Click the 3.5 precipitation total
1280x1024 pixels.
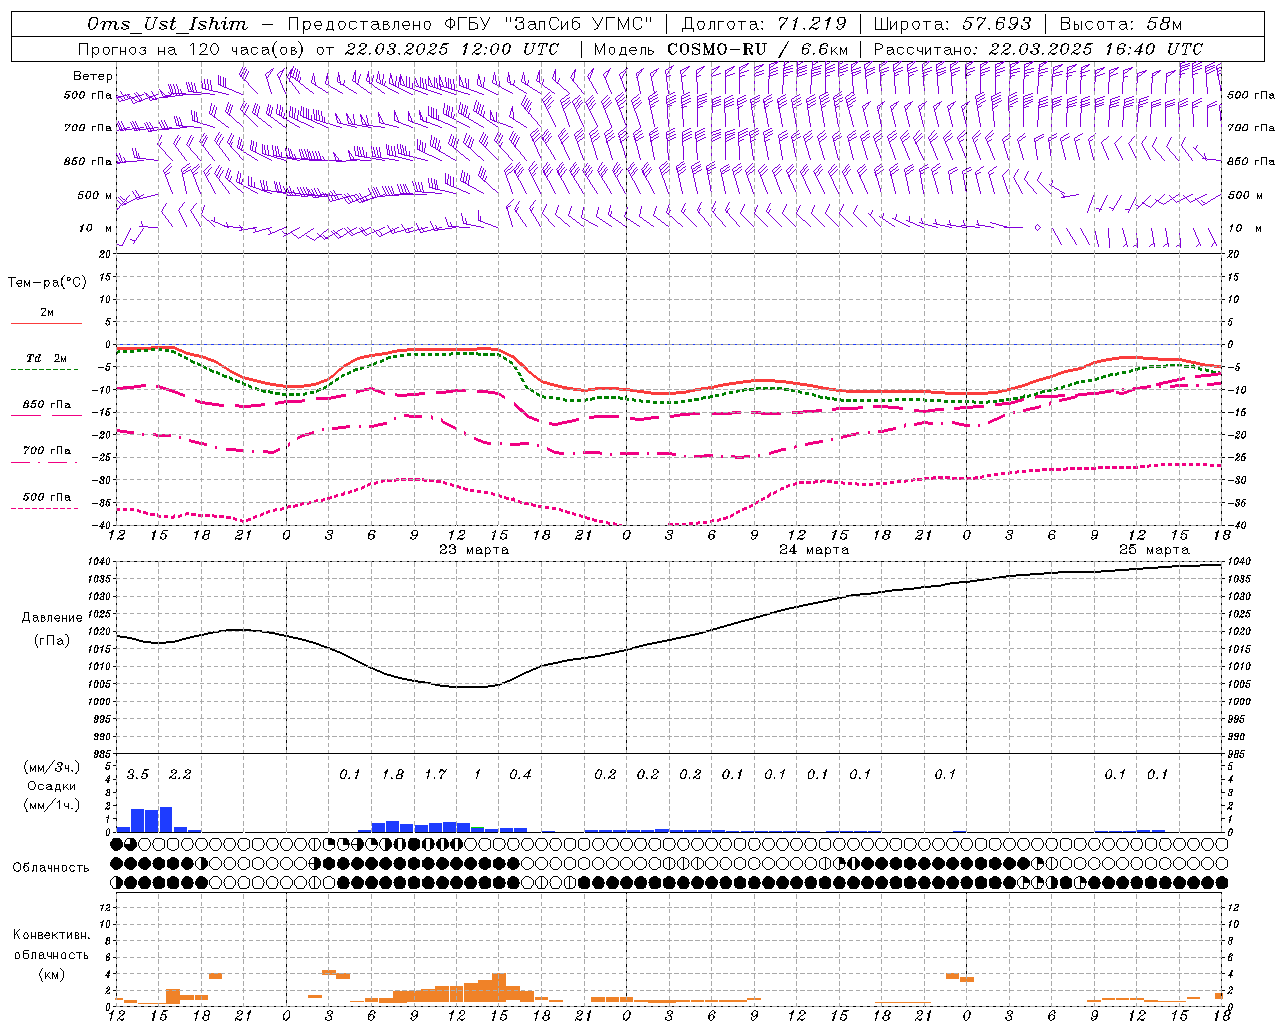(138, 775)
